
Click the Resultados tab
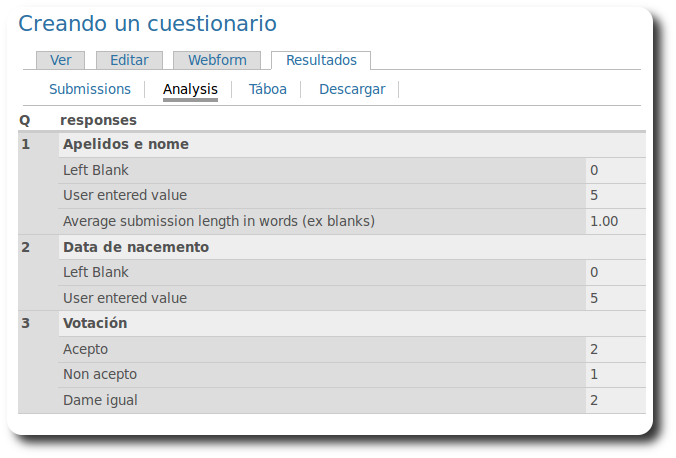320,60
